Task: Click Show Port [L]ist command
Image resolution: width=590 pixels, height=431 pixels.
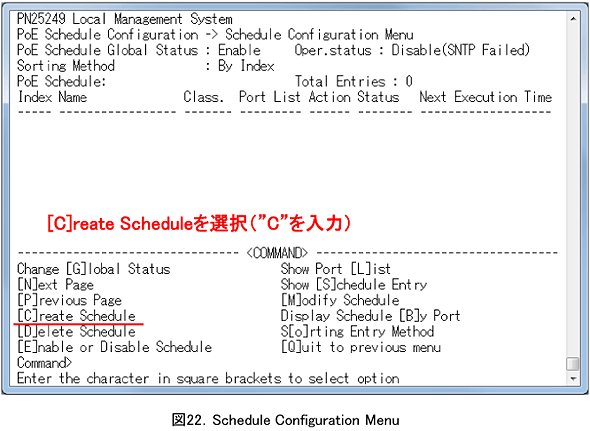Action: (x=336, y=269)
